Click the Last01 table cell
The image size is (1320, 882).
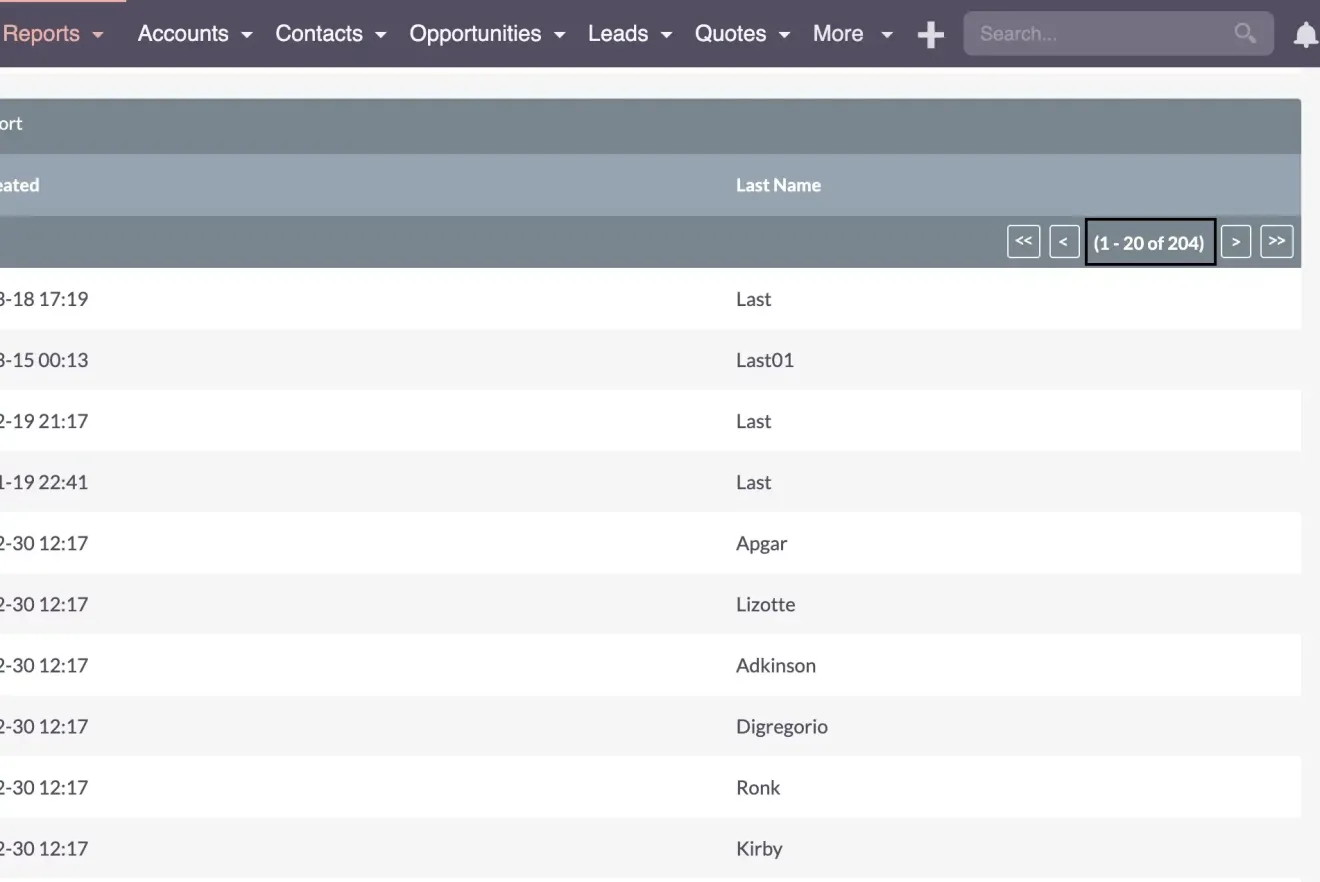pyautogui.click(x=765, y=360)
